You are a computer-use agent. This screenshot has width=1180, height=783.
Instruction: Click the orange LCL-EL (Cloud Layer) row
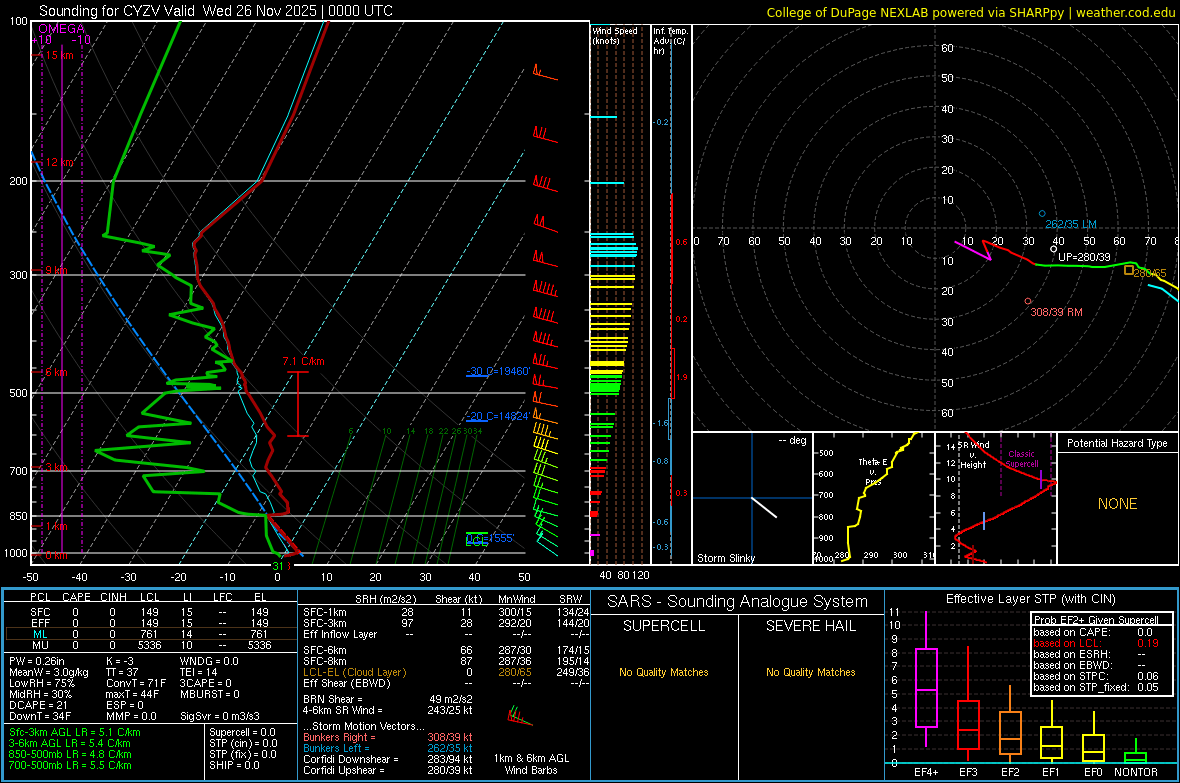pos(446,672)
